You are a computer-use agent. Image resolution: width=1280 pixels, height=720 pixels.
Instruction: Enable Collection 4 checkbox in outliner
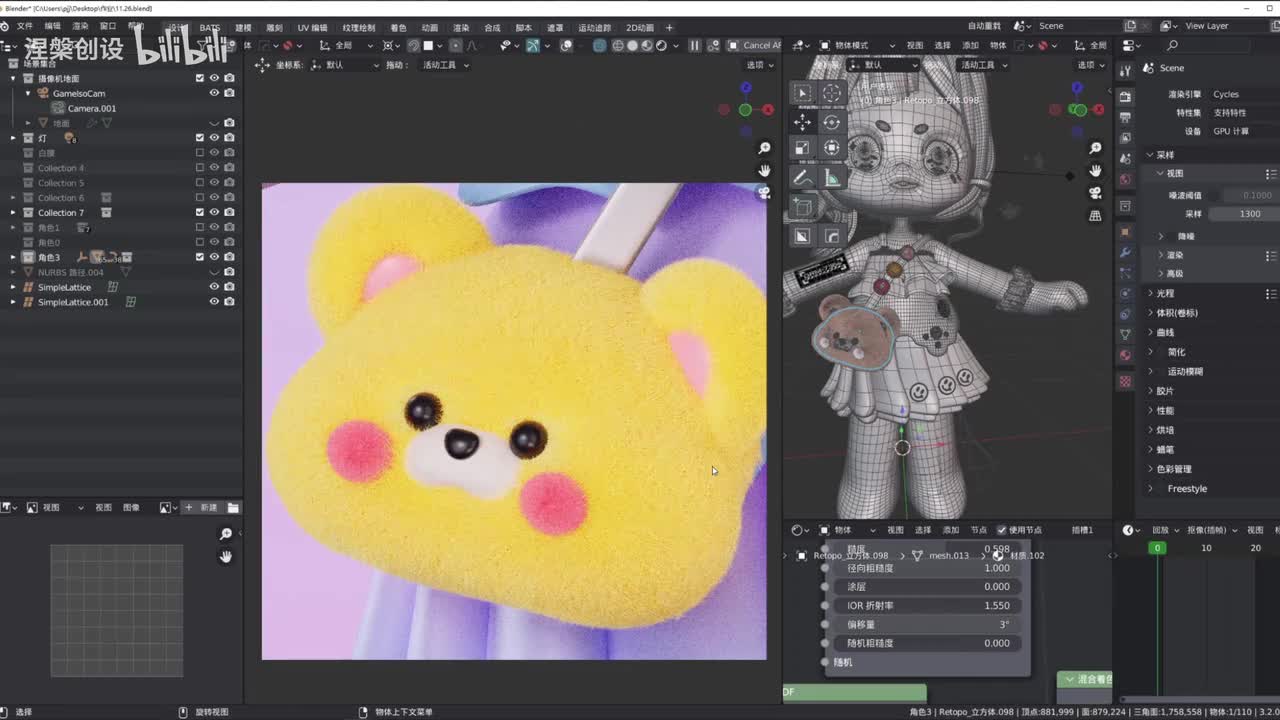pyautogui.click(x=199, y=167)
